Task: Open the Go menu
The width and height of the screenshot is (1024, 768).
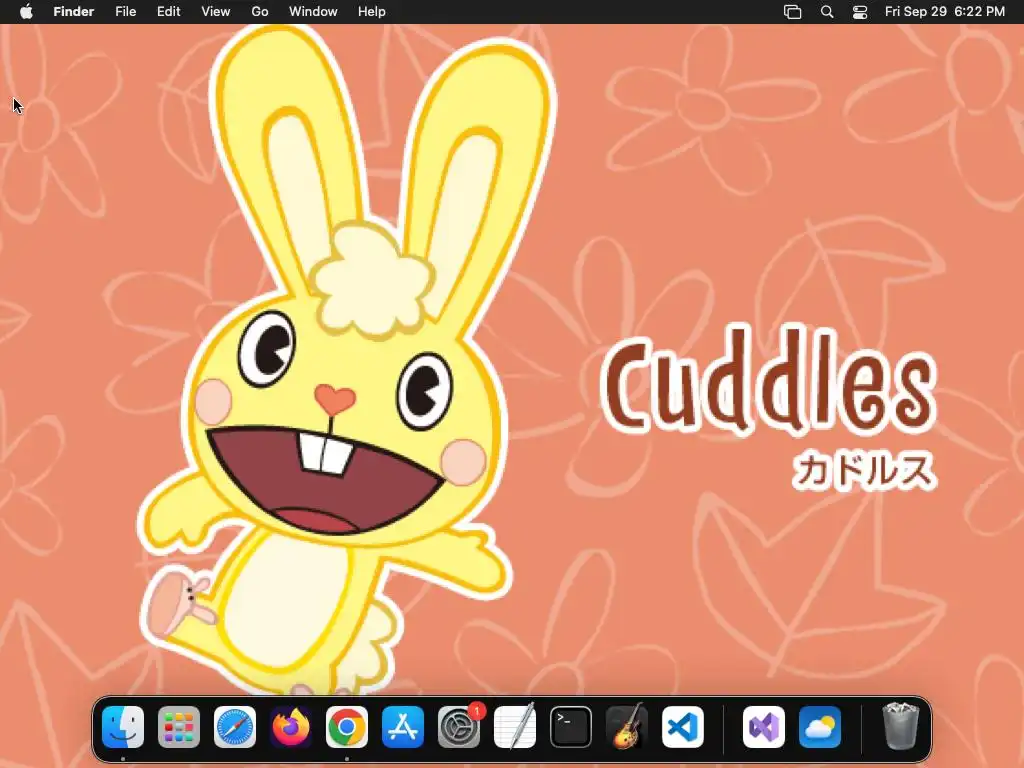Action: (x=260, y=12)
